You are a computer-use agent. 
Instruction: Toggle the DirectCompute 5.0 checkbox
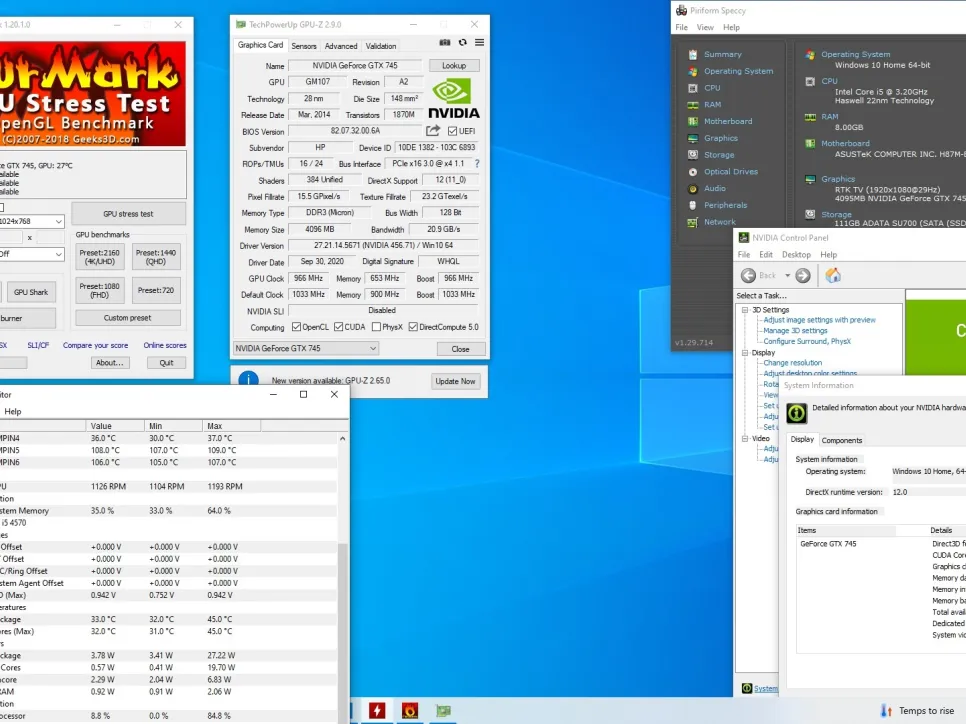[413, 327]
